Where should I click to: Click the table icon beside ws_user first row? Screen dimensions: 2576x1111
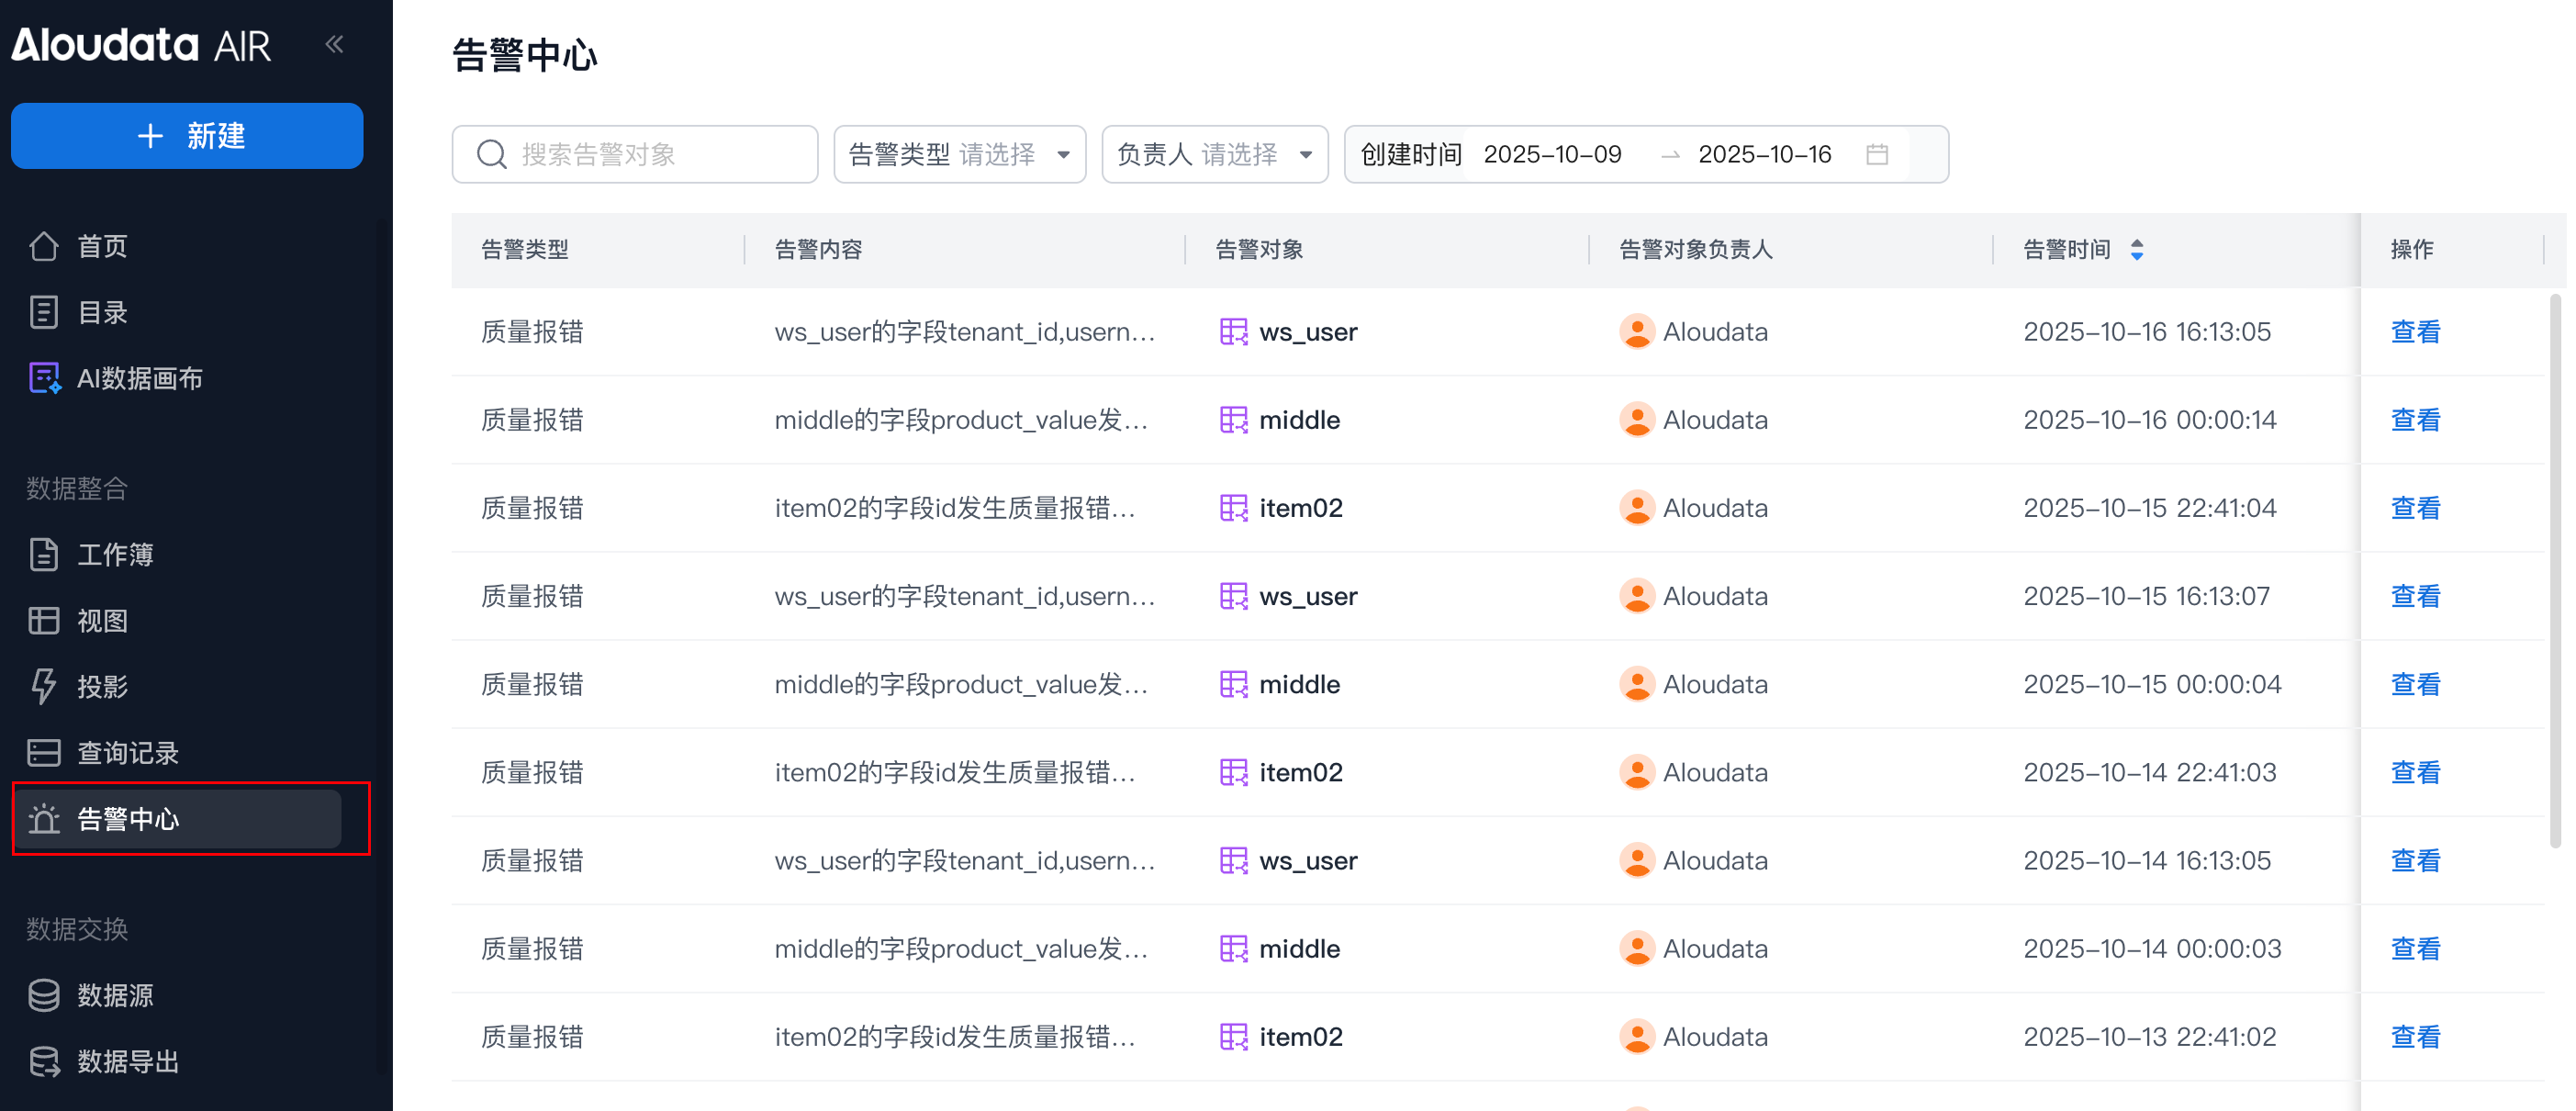tap(1233, 332)
